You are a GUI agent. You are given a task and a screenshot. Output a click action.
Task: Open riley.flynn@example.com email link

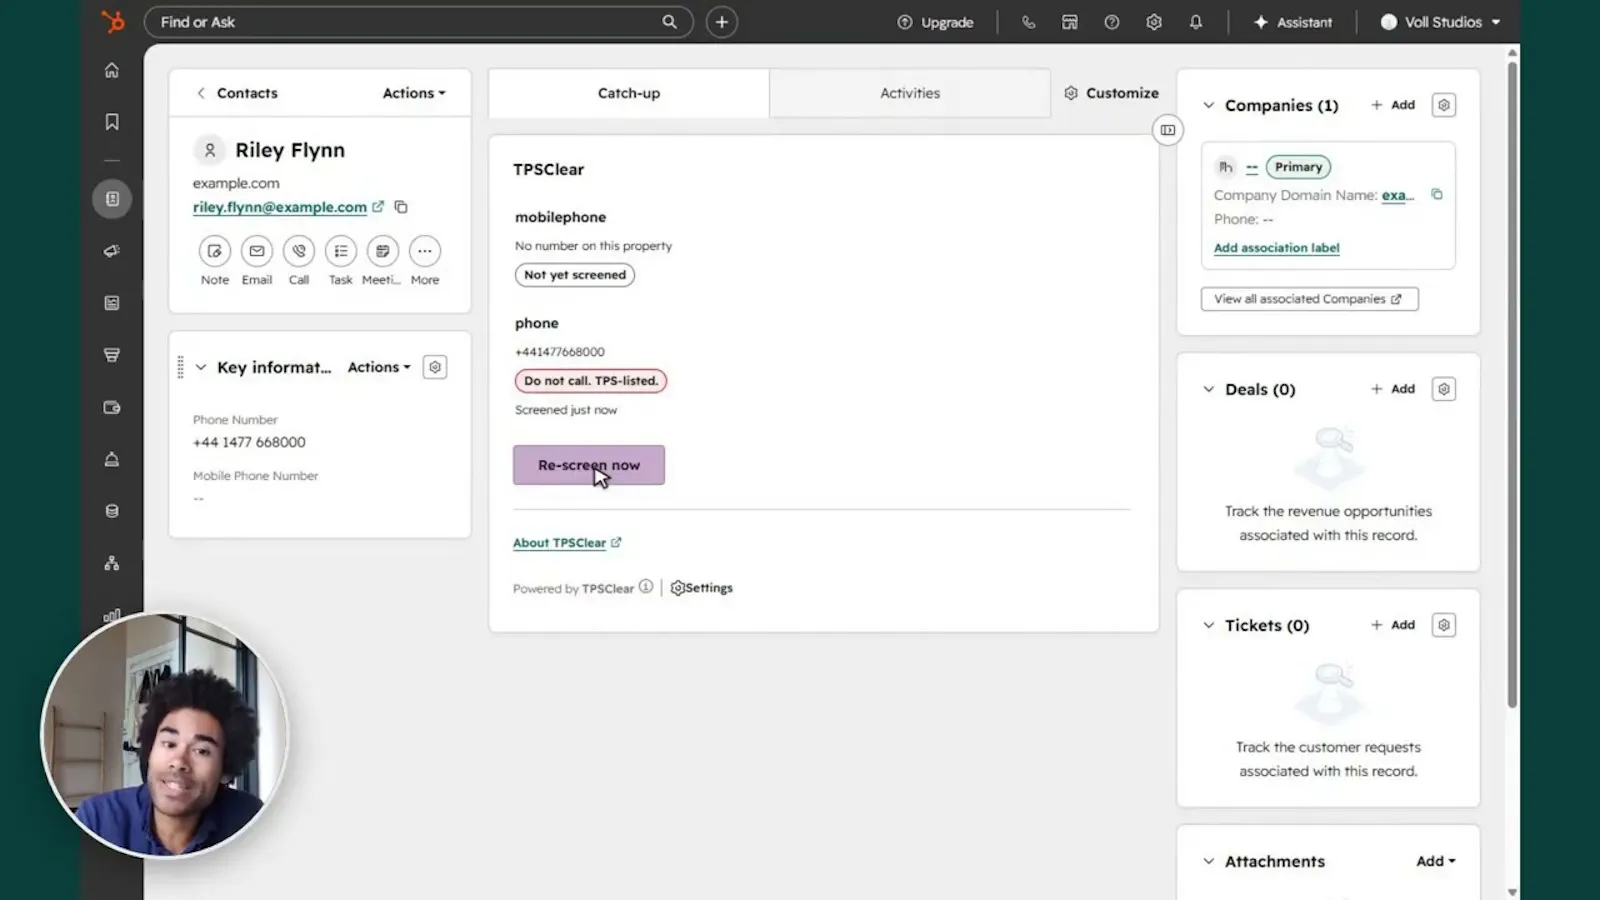point(280,207)
